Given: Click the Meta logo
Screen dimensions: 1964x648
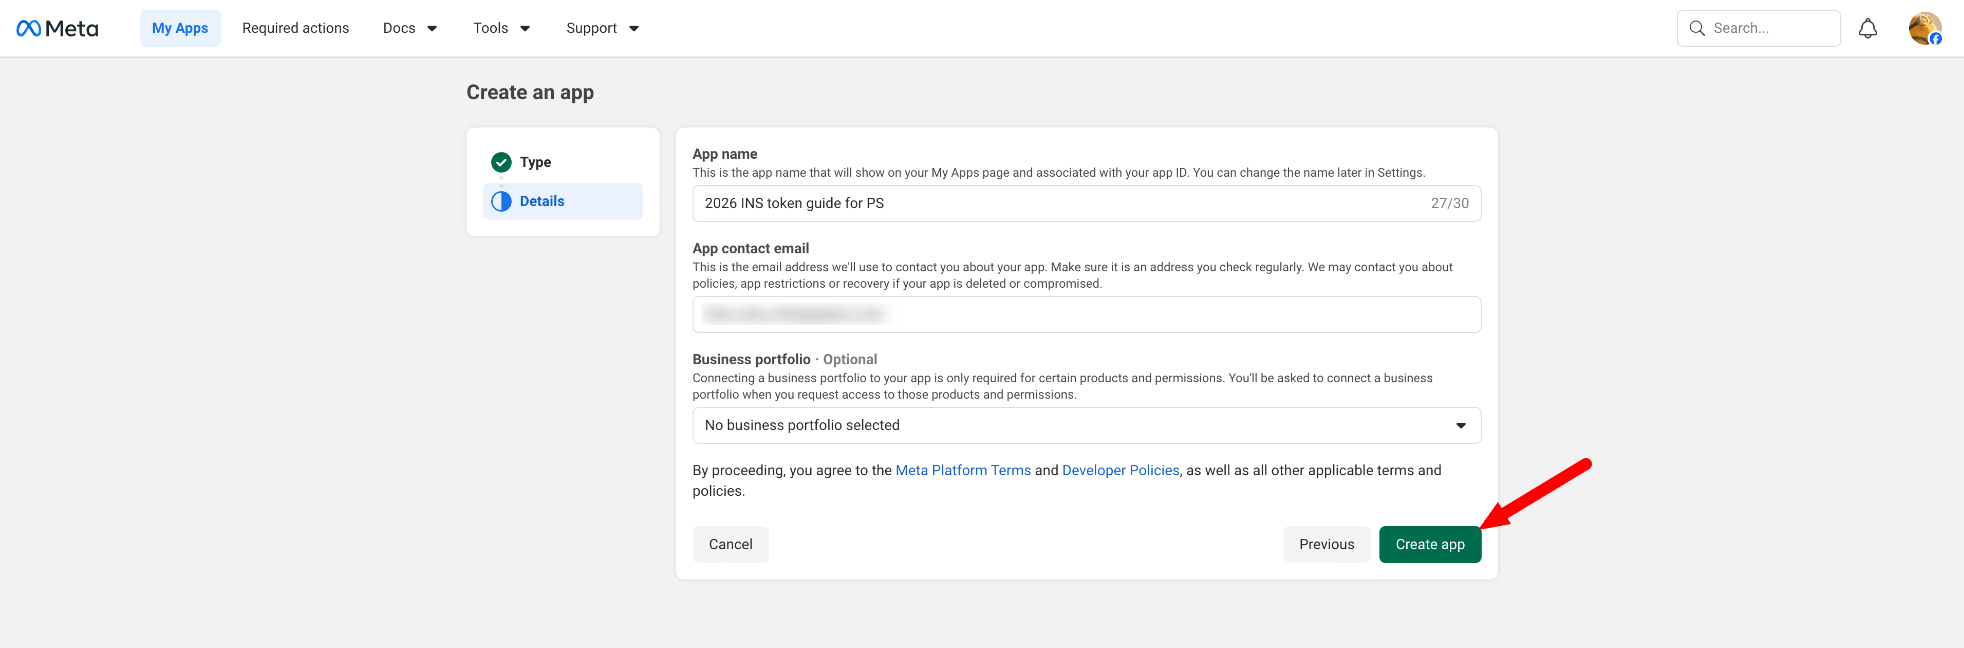Looking at the screenshot, I should tap(57, 28).
